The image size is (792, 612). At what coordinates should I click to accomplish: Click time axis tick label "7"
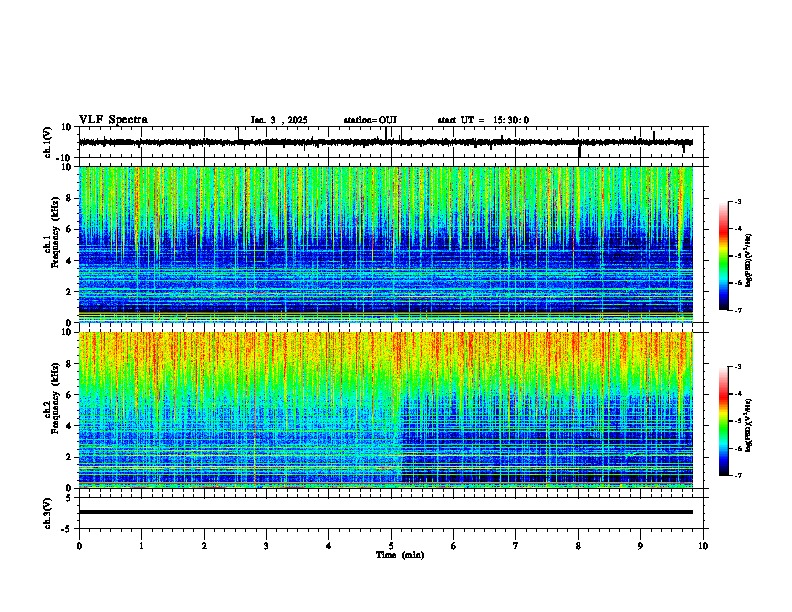516,546
